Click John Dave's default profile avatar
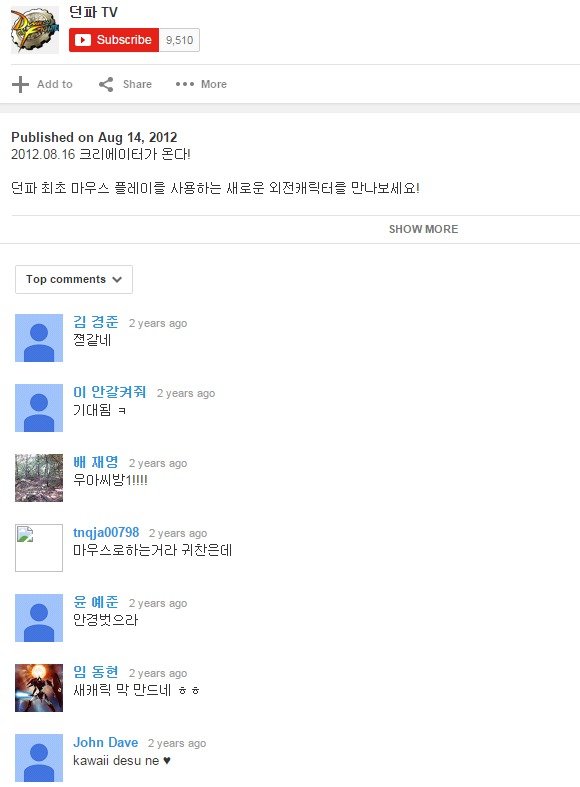 pos(39,758)
